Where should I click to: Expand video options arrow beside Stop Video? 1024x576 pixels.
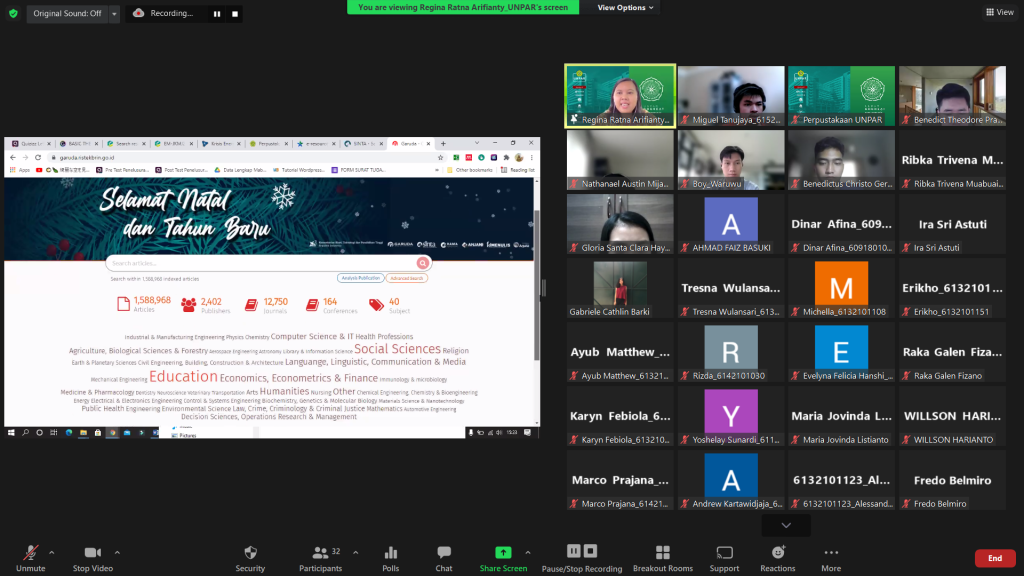(x=117, y=552)
